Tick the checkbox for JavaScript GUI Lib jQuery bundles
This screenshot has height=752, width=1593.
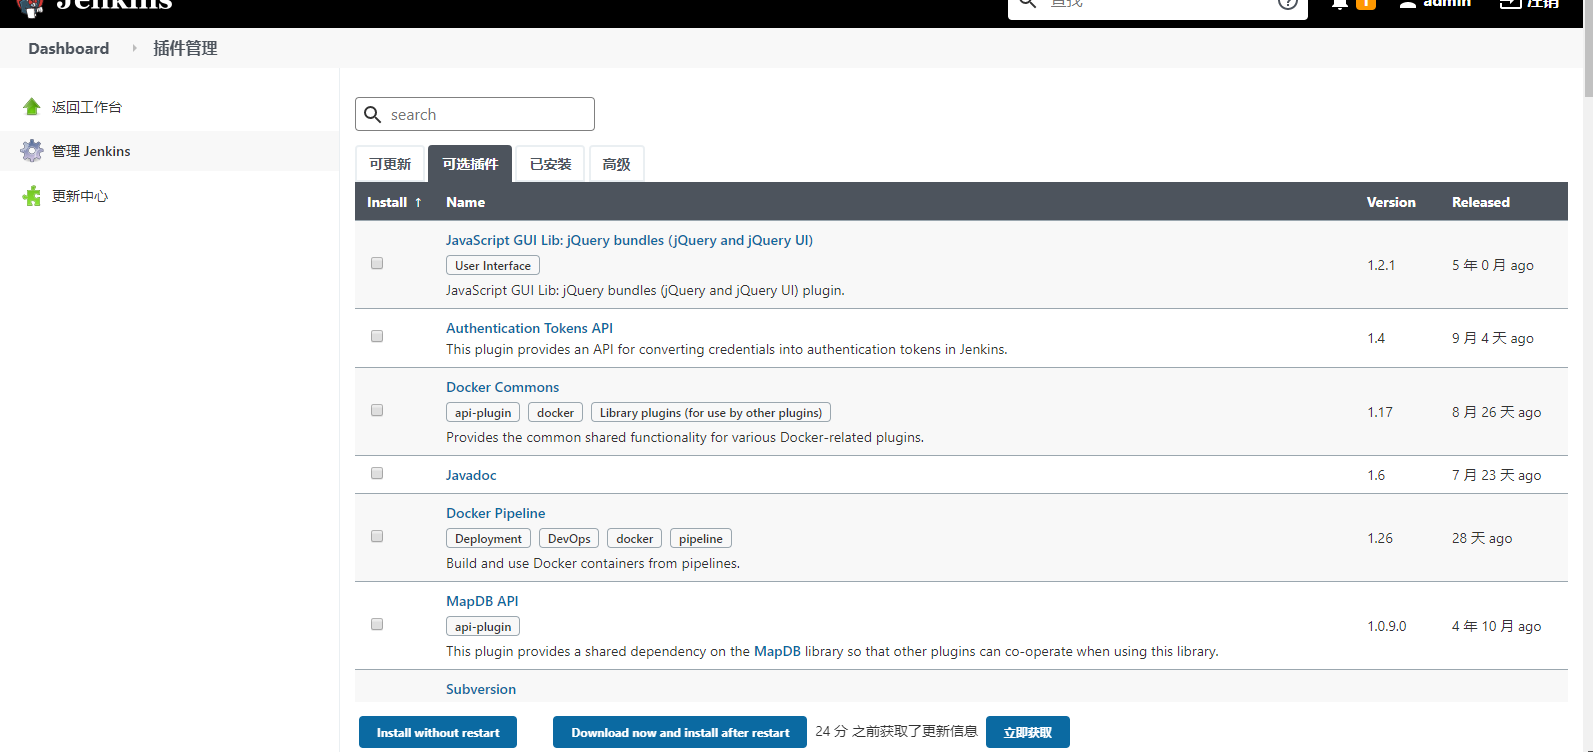tap(377, 264)
